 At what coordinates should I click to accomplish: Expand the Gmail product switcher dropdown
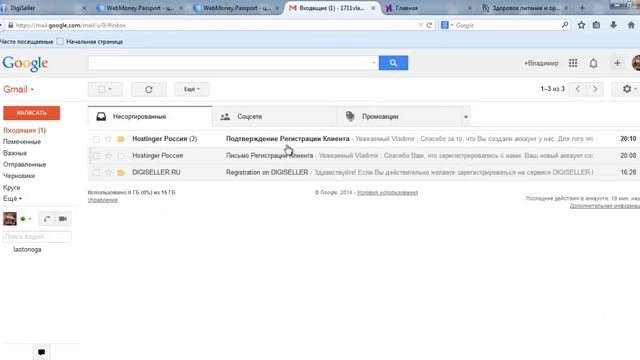32,90
